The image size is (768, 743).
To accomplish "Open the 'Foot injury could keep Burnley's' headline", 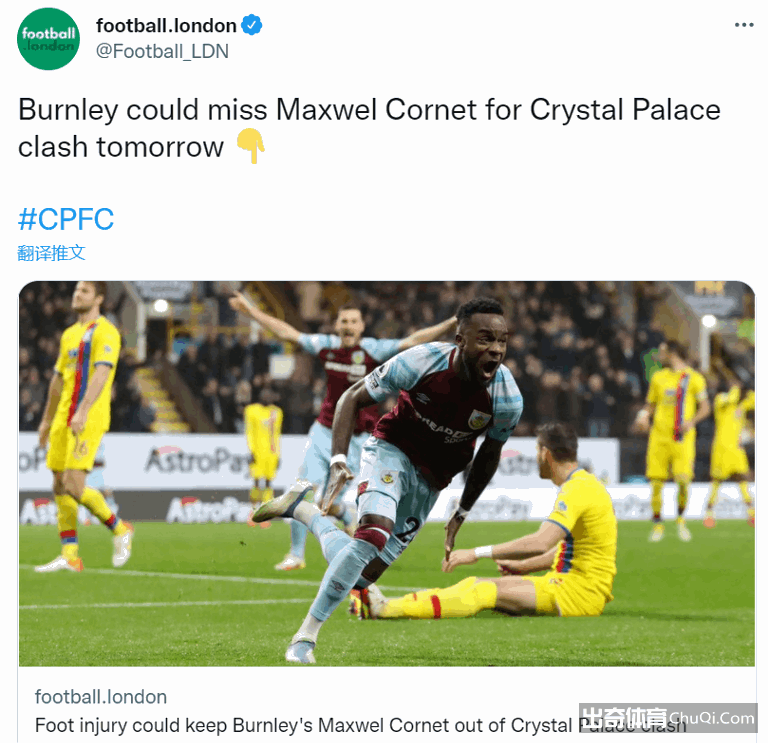I will pyautogui.click(x=360, y=725).
